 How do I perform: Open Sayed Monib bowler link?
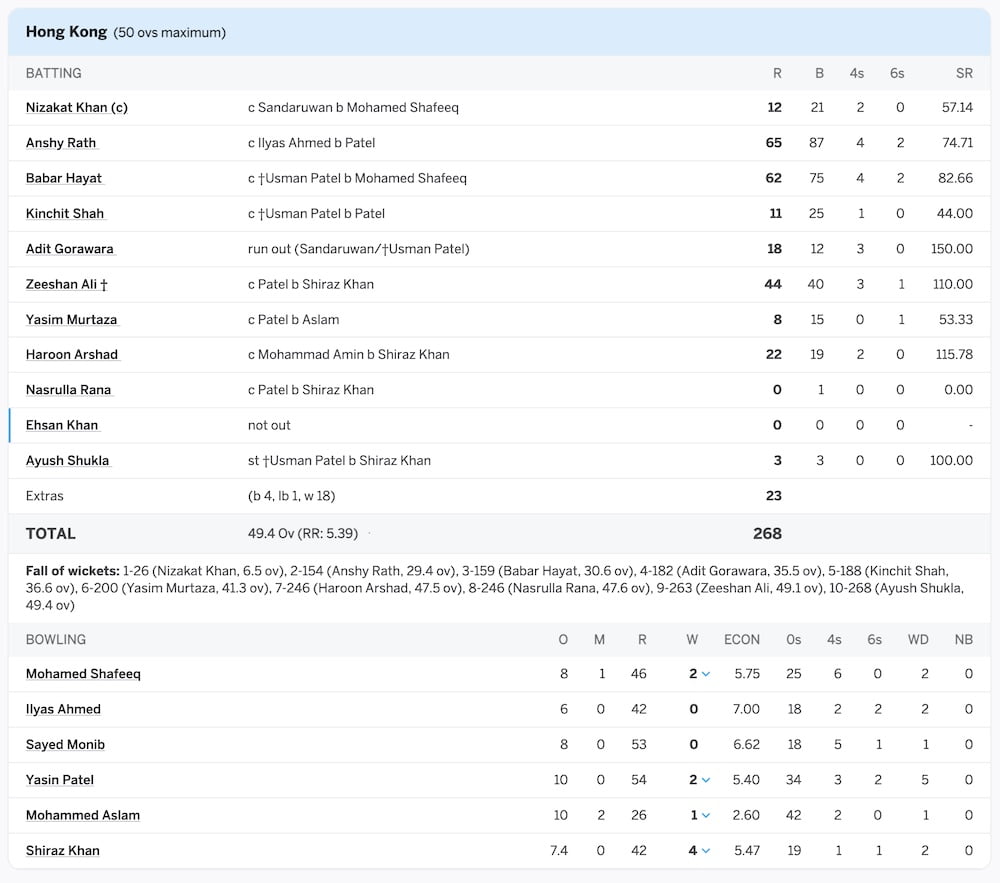point(65,745)
